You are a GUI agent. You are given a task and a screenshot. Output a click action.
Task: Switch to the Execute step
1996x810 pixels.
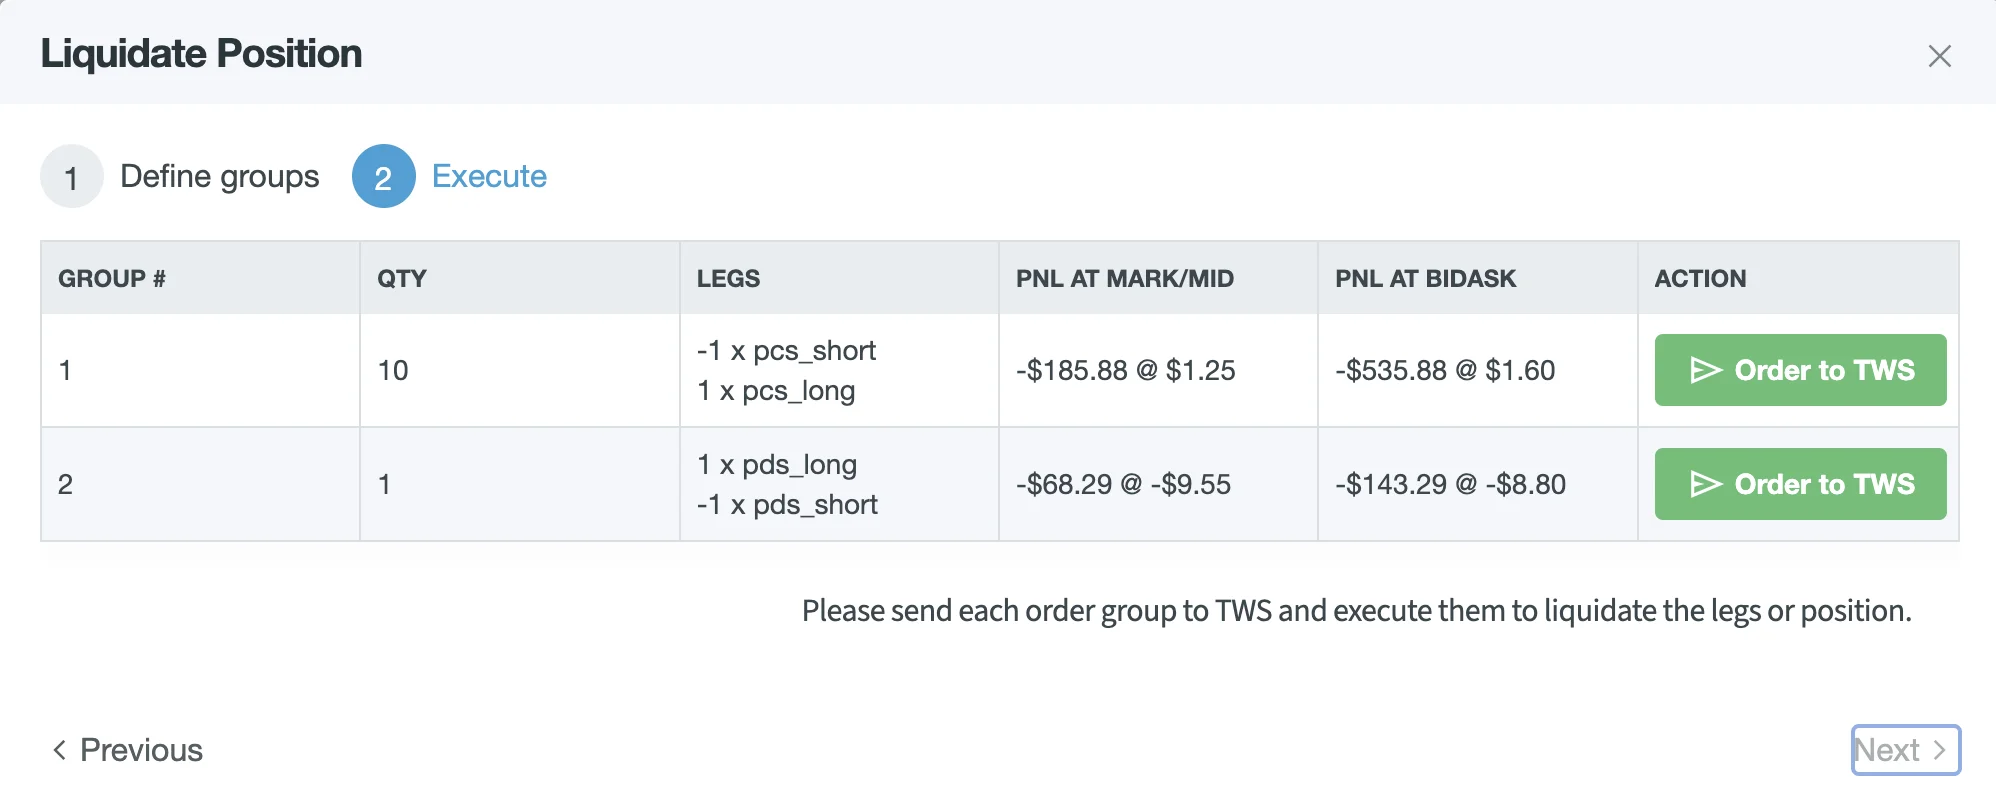point(488,176)
